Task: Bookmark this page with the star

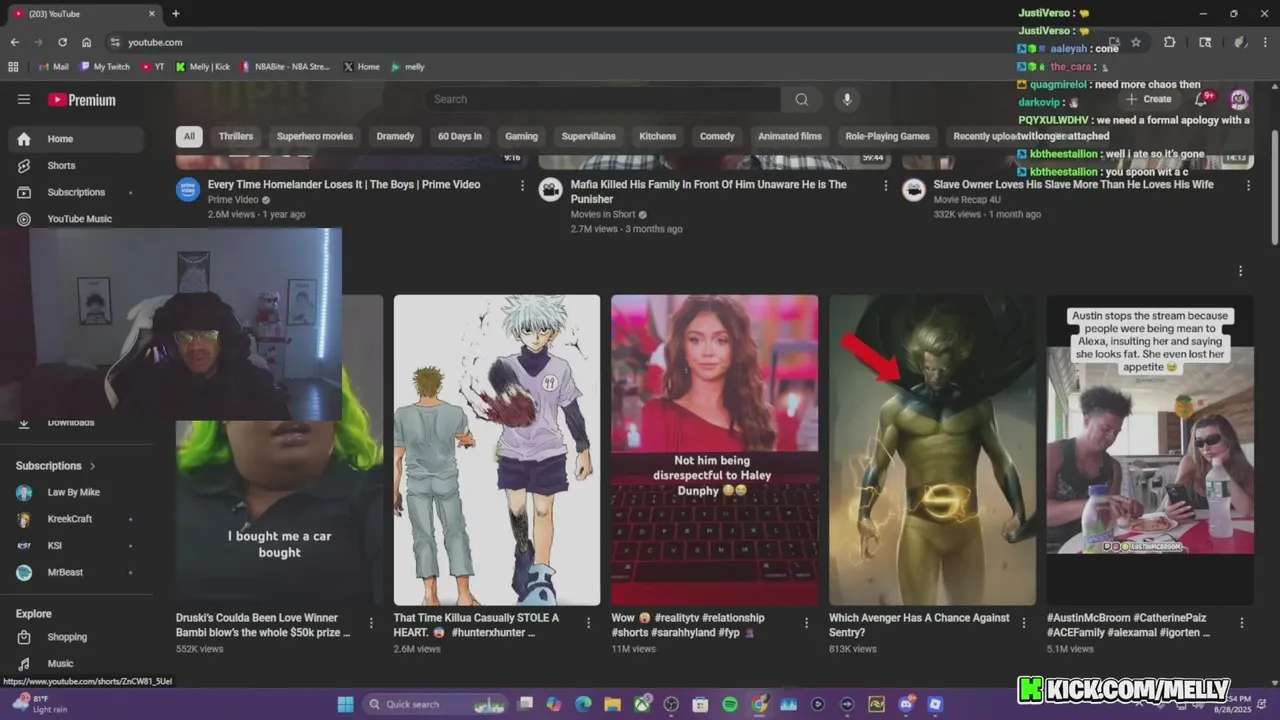Action: 1136,42
